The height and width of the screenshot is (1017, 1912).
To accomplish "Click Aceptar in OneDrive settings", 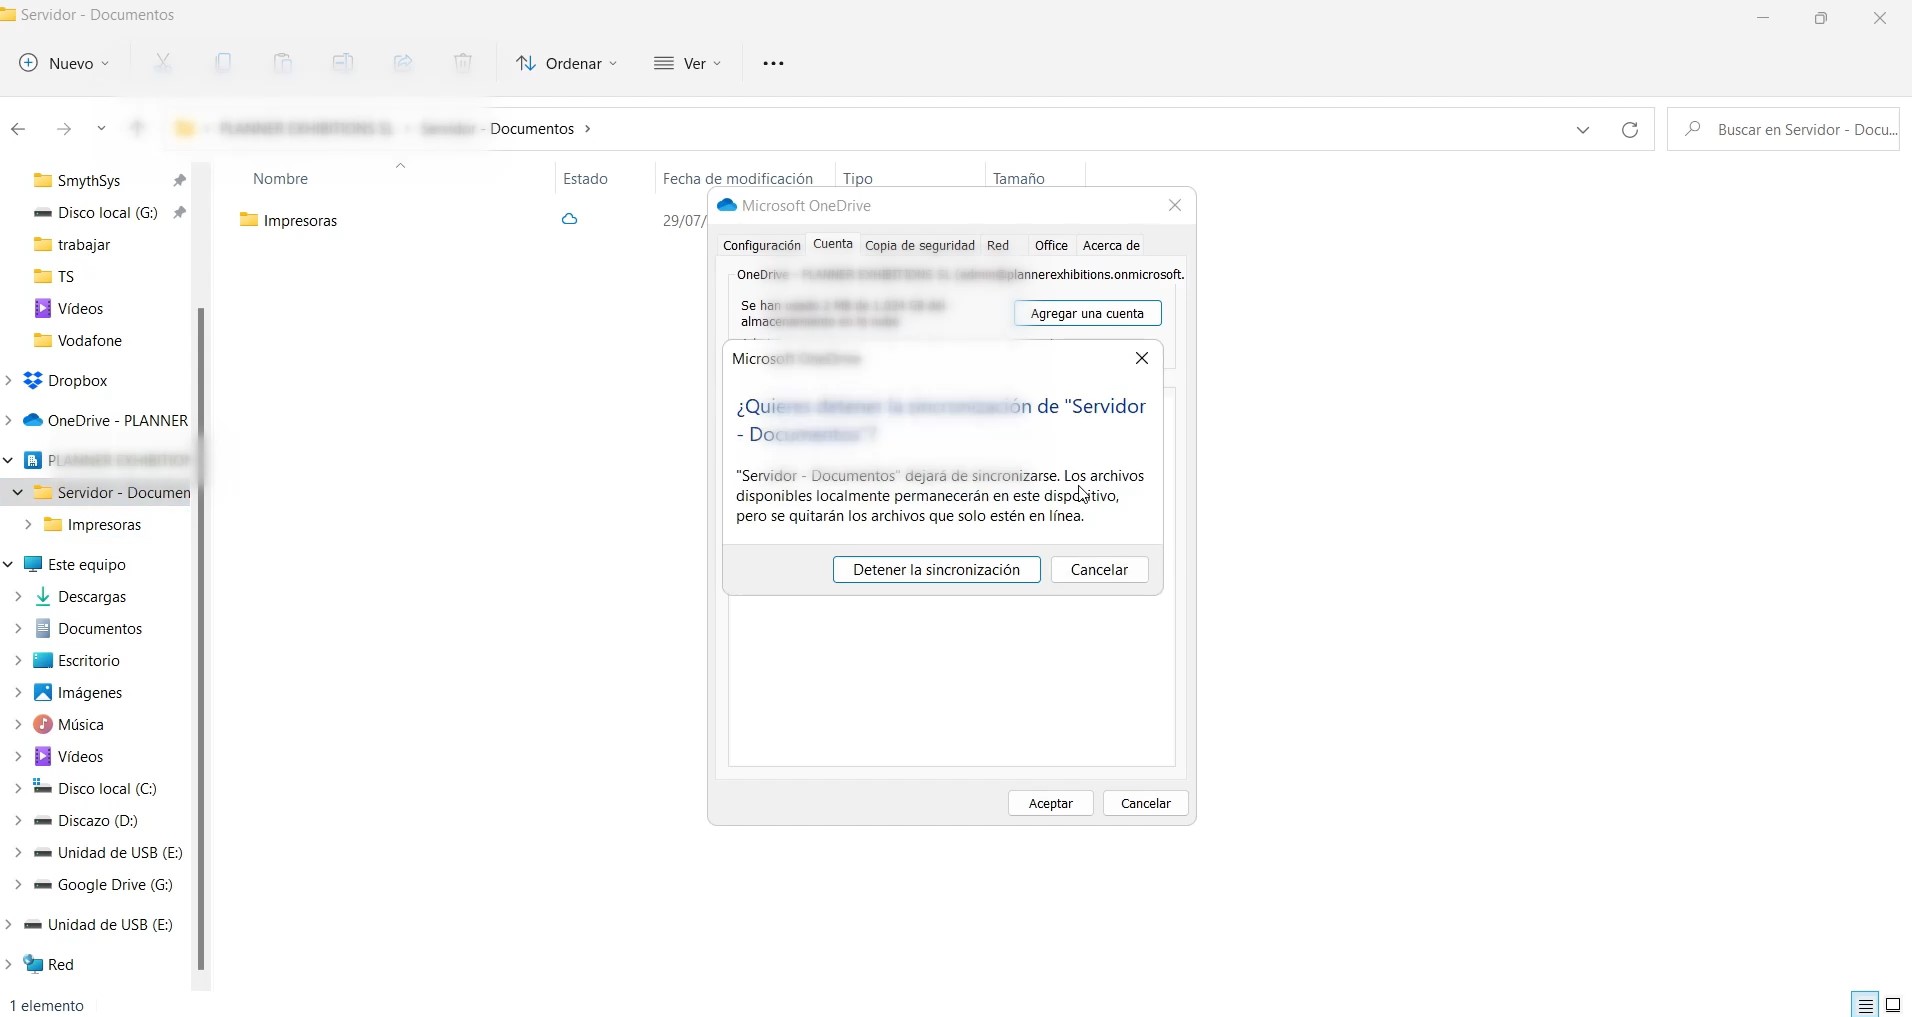I will 1051,803.
